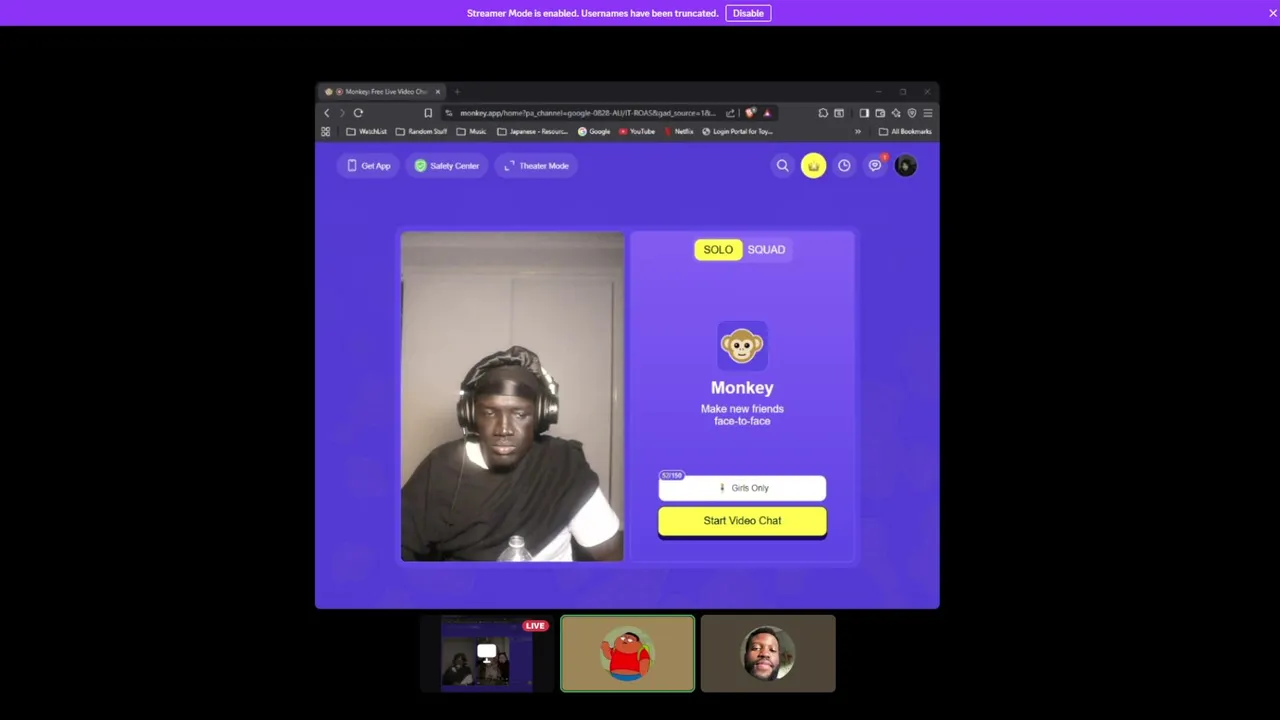Image resolution: width=1280 pixels, height=720 pixels.
Task: Go forward in the browser
Action: (x=342, y=113)
